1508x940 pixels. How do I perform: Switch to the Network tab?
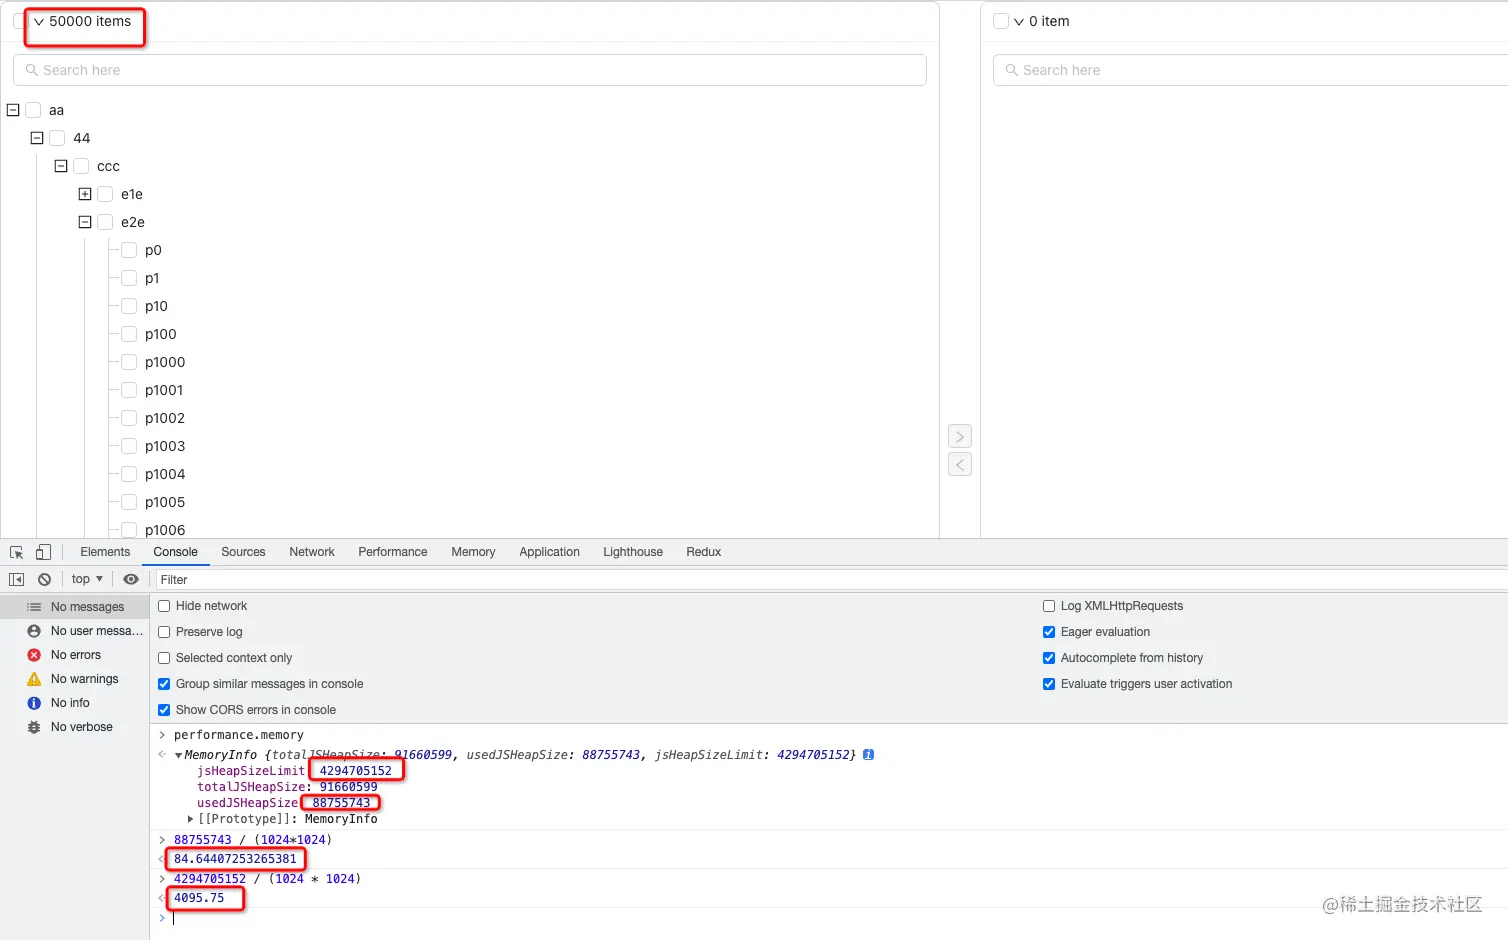click(312, 552)
